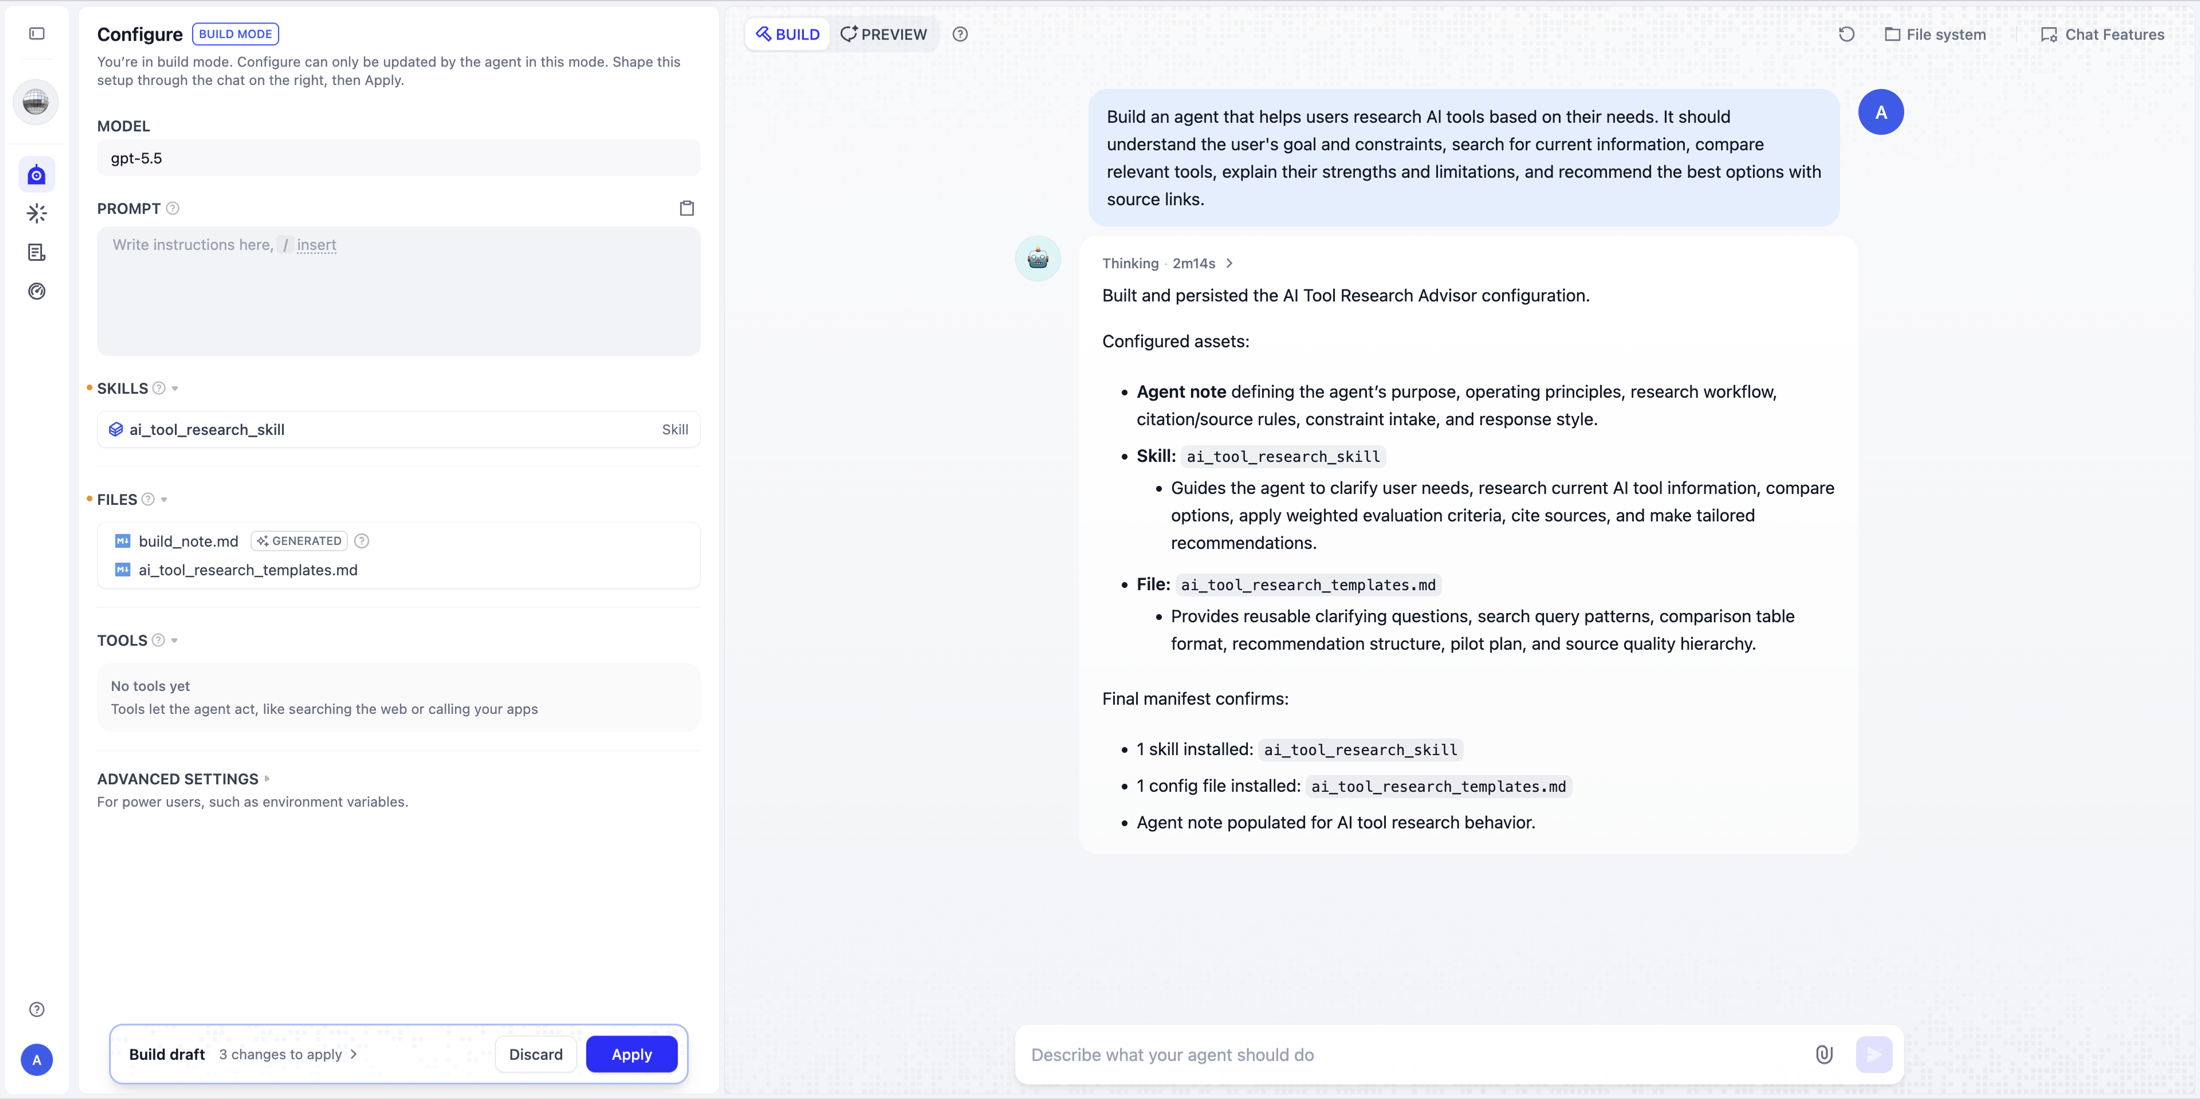The height and width of the screenshot is (1099, 2200).
Task: Apply the build draft changes
Action: pyautogui.click(x=631, y=1054)
